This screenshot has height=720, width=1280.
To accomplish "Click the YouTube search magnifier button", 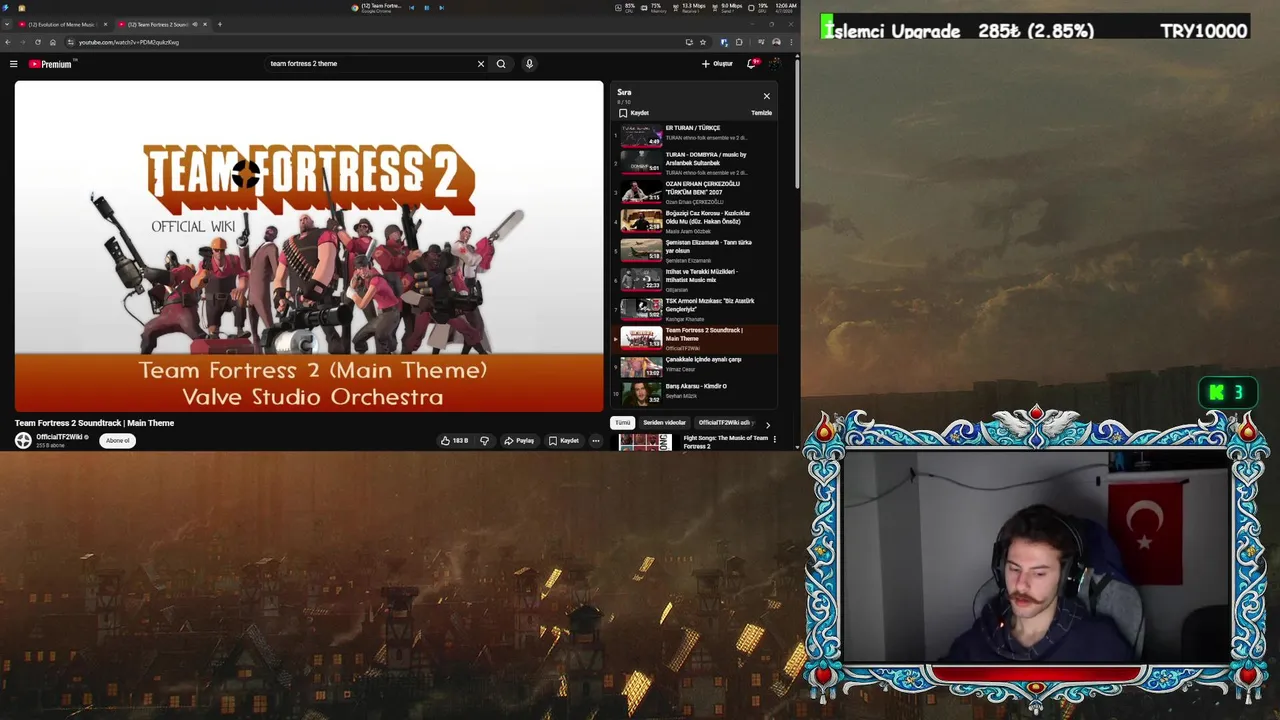I will coord(501,64).
